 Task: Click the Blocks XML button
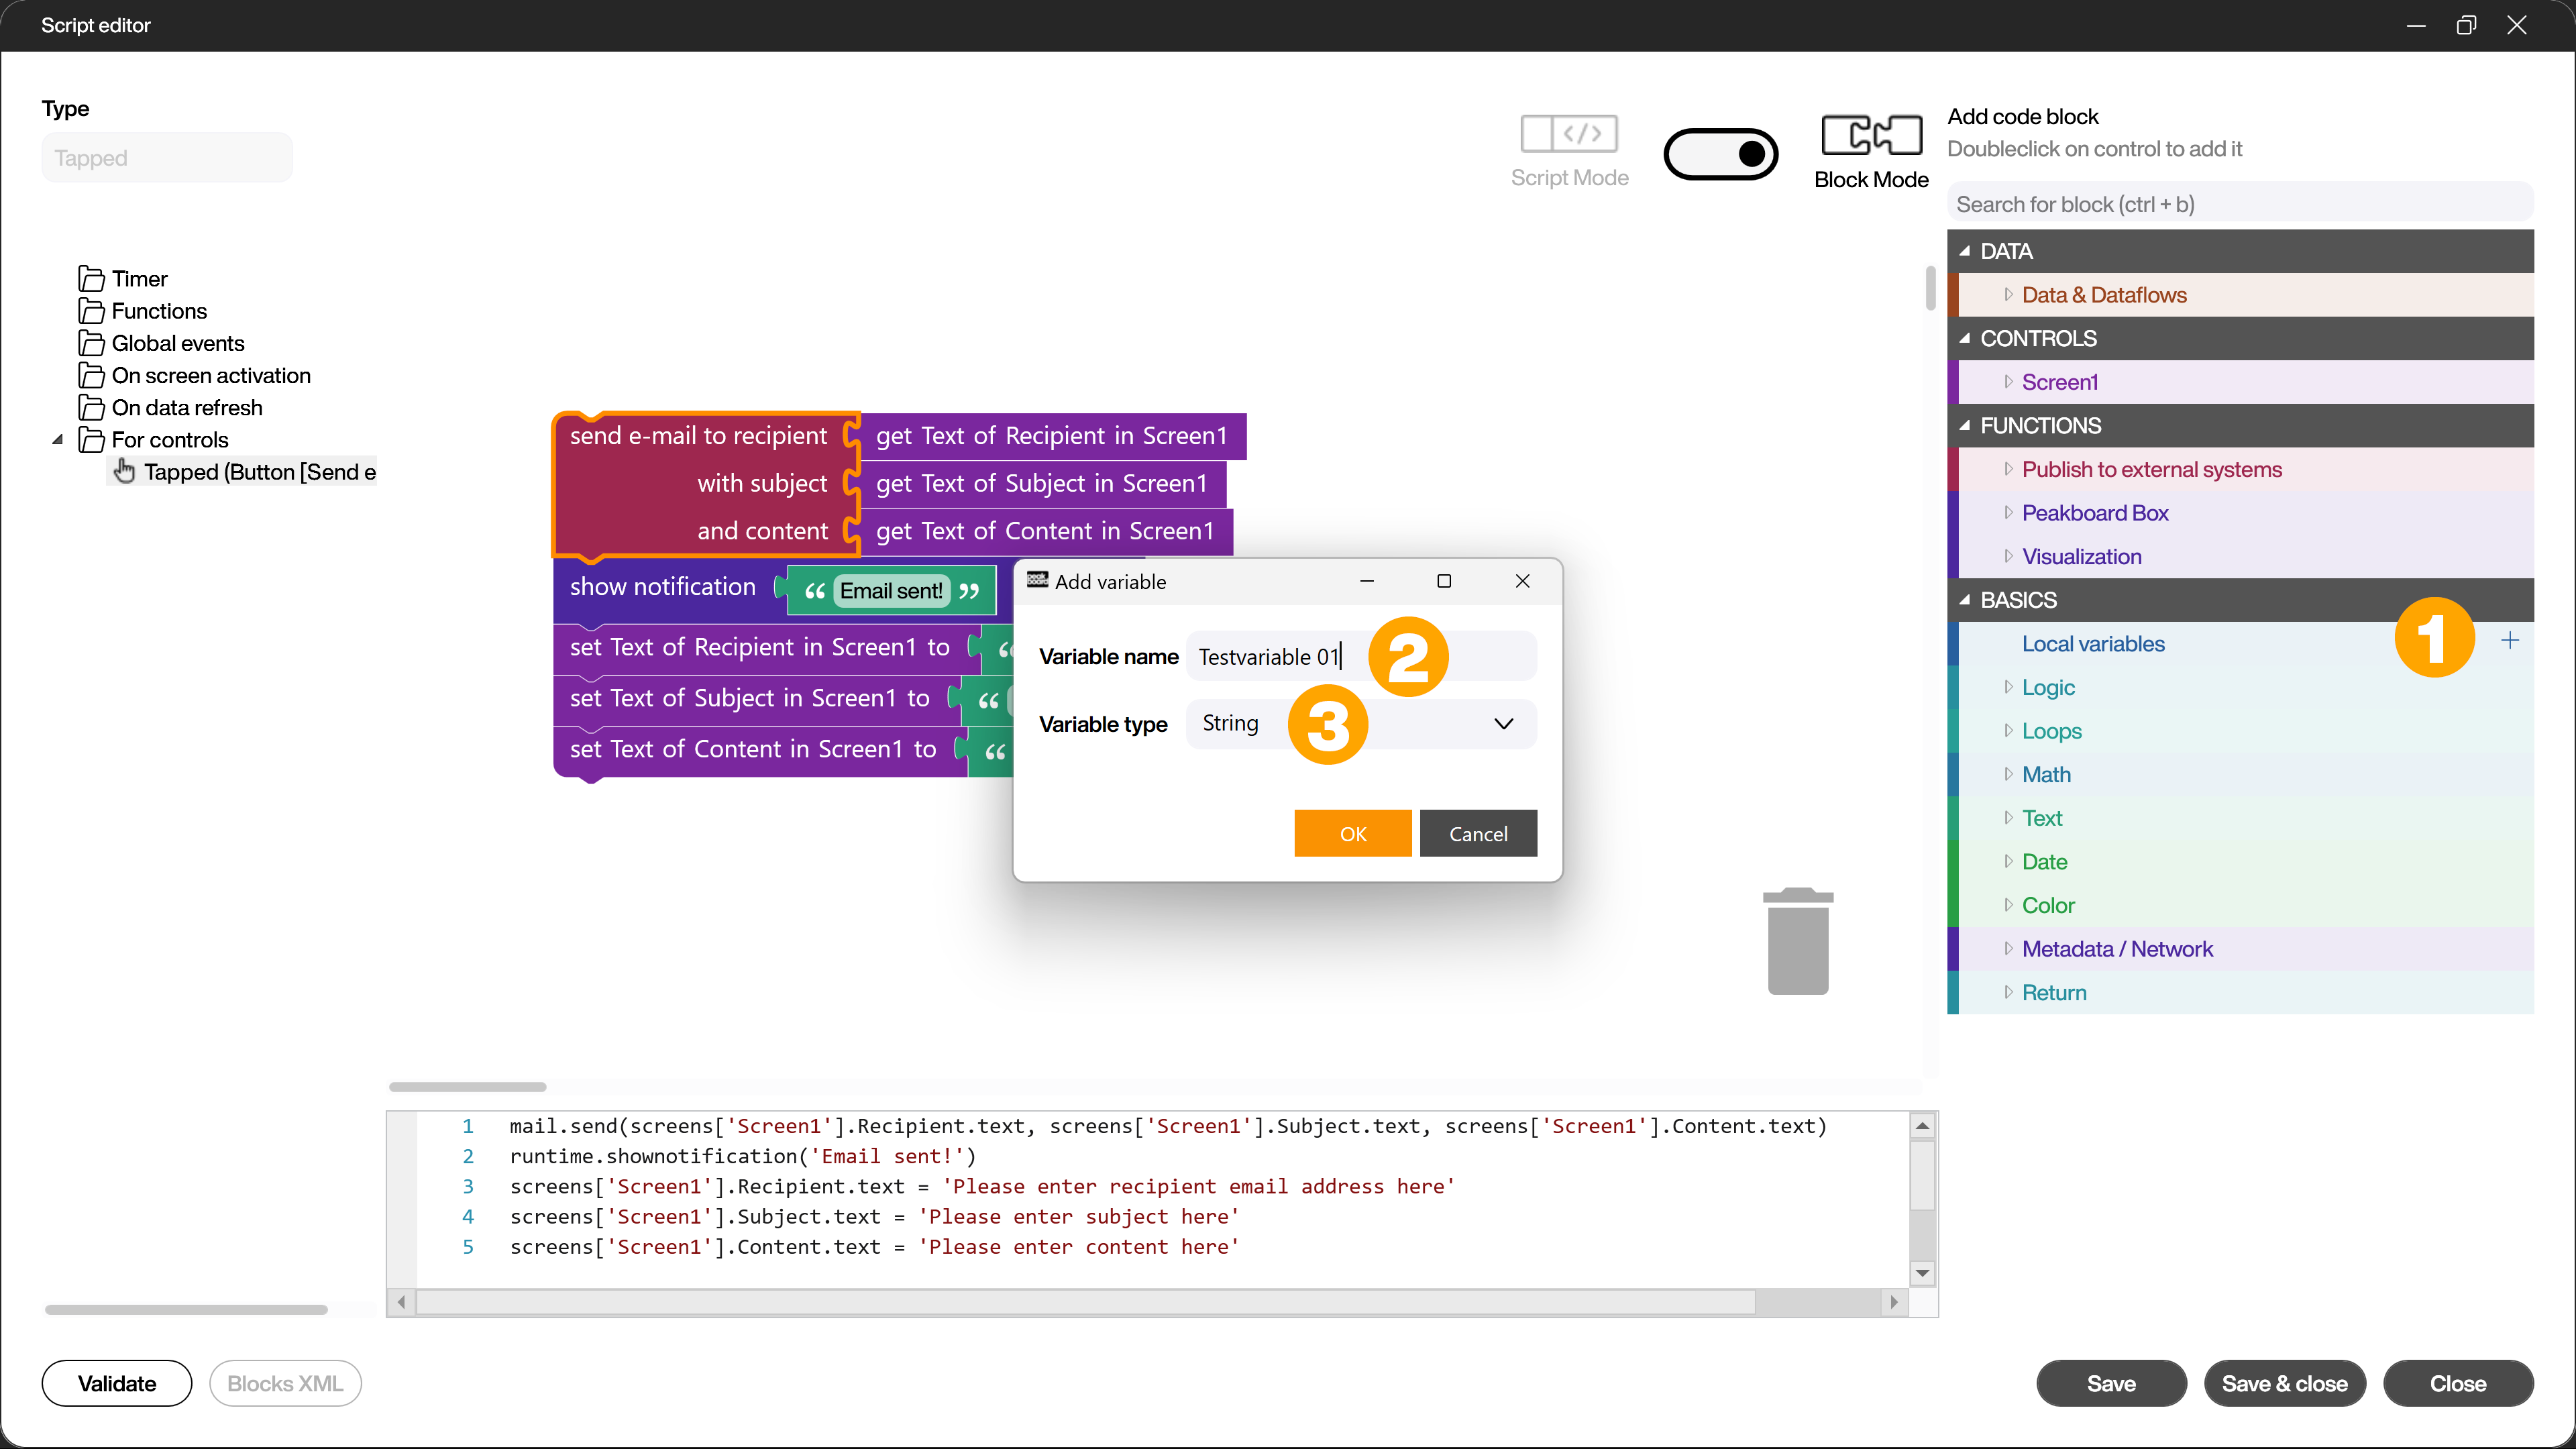285,1383
